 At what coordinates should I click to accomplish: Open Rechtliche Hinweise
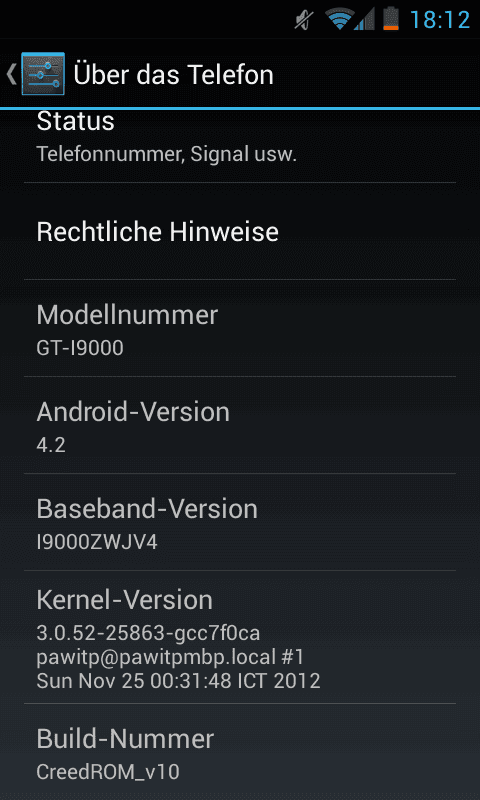pyautogui.click(x=240, y=231)
